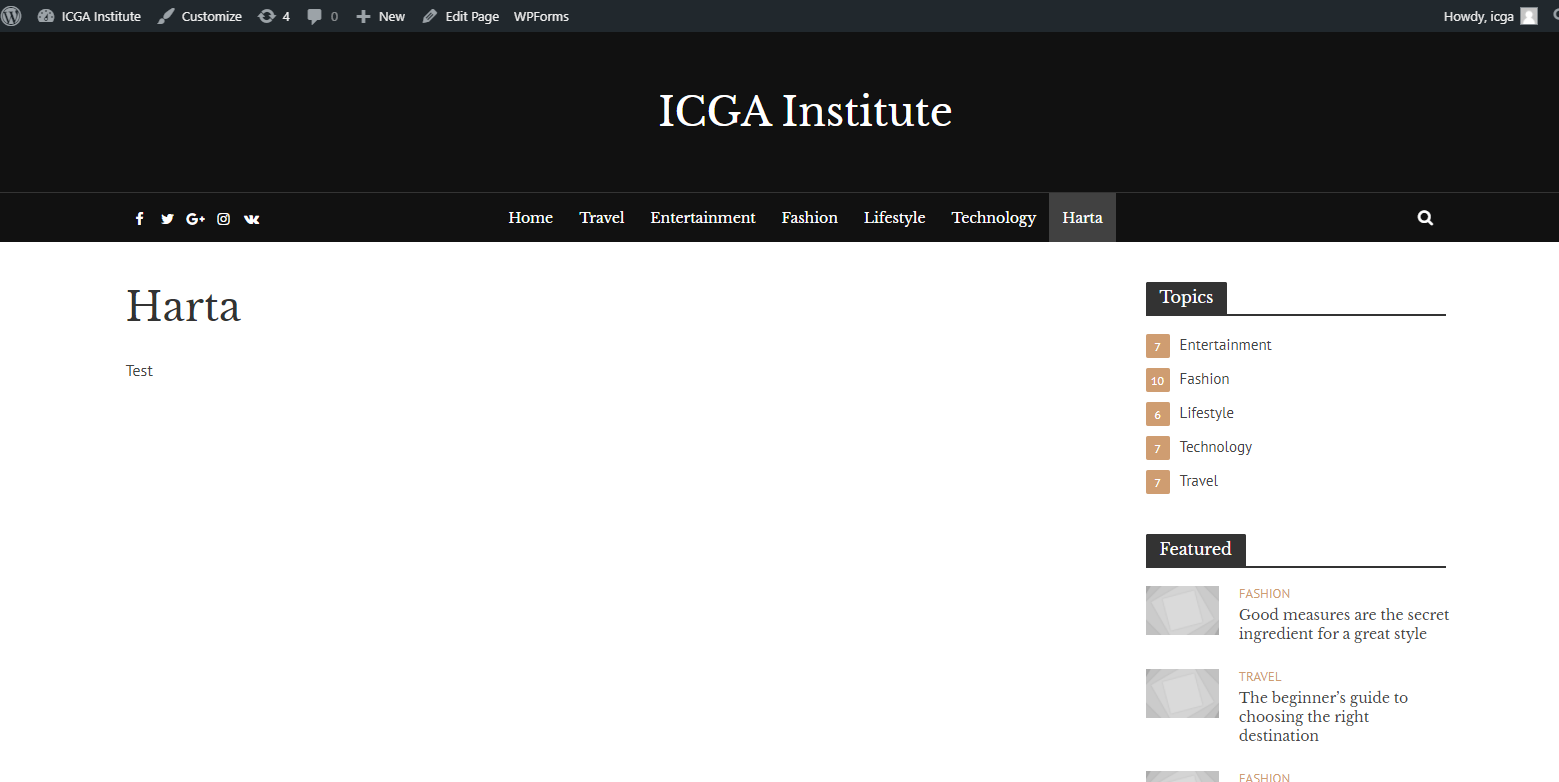Open the Instagram social icon link

pos(223,219)
